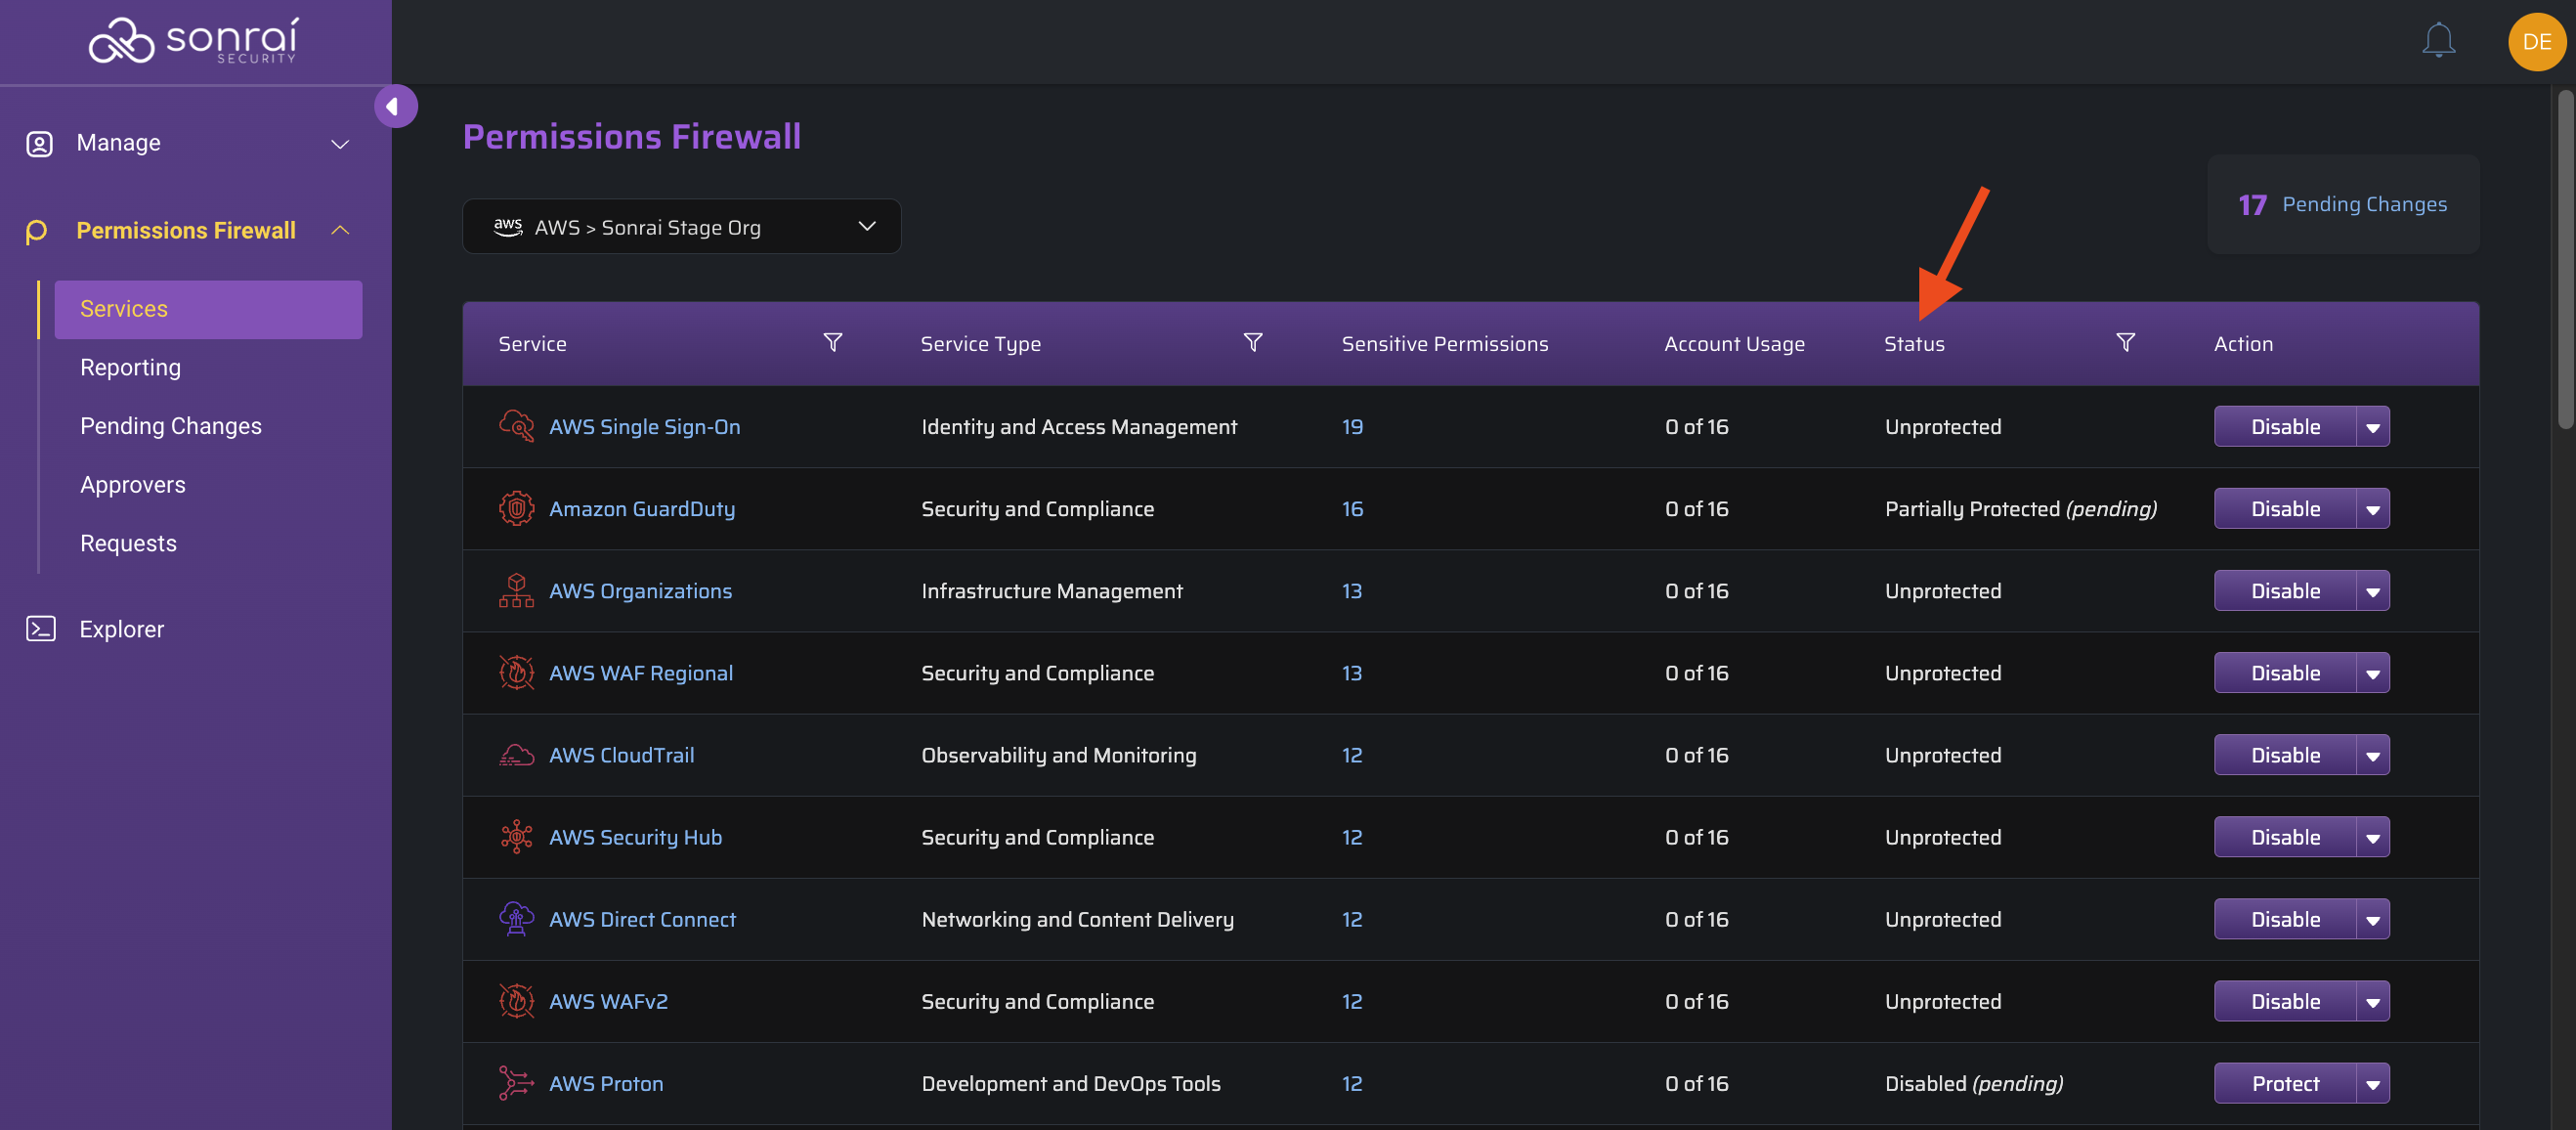Disable AWS Organizations
The width and height of the screenshot is (2576, 1130).
point(2285,591)
